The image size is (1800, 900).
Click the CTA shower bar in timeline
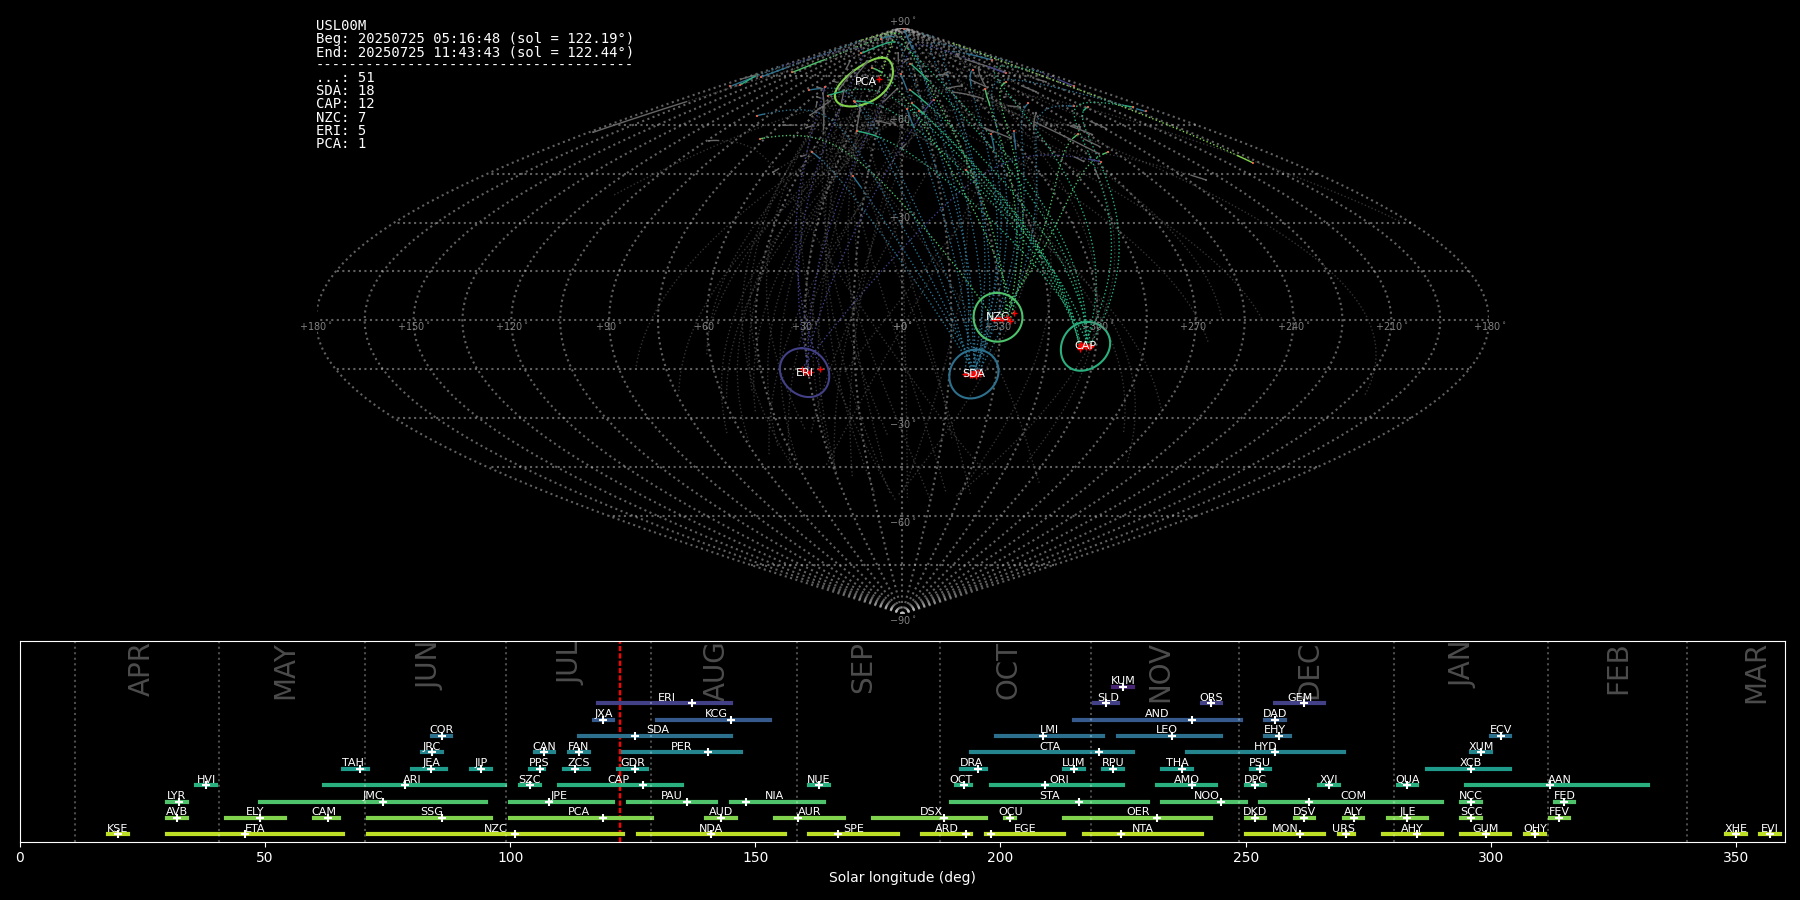1052,752
